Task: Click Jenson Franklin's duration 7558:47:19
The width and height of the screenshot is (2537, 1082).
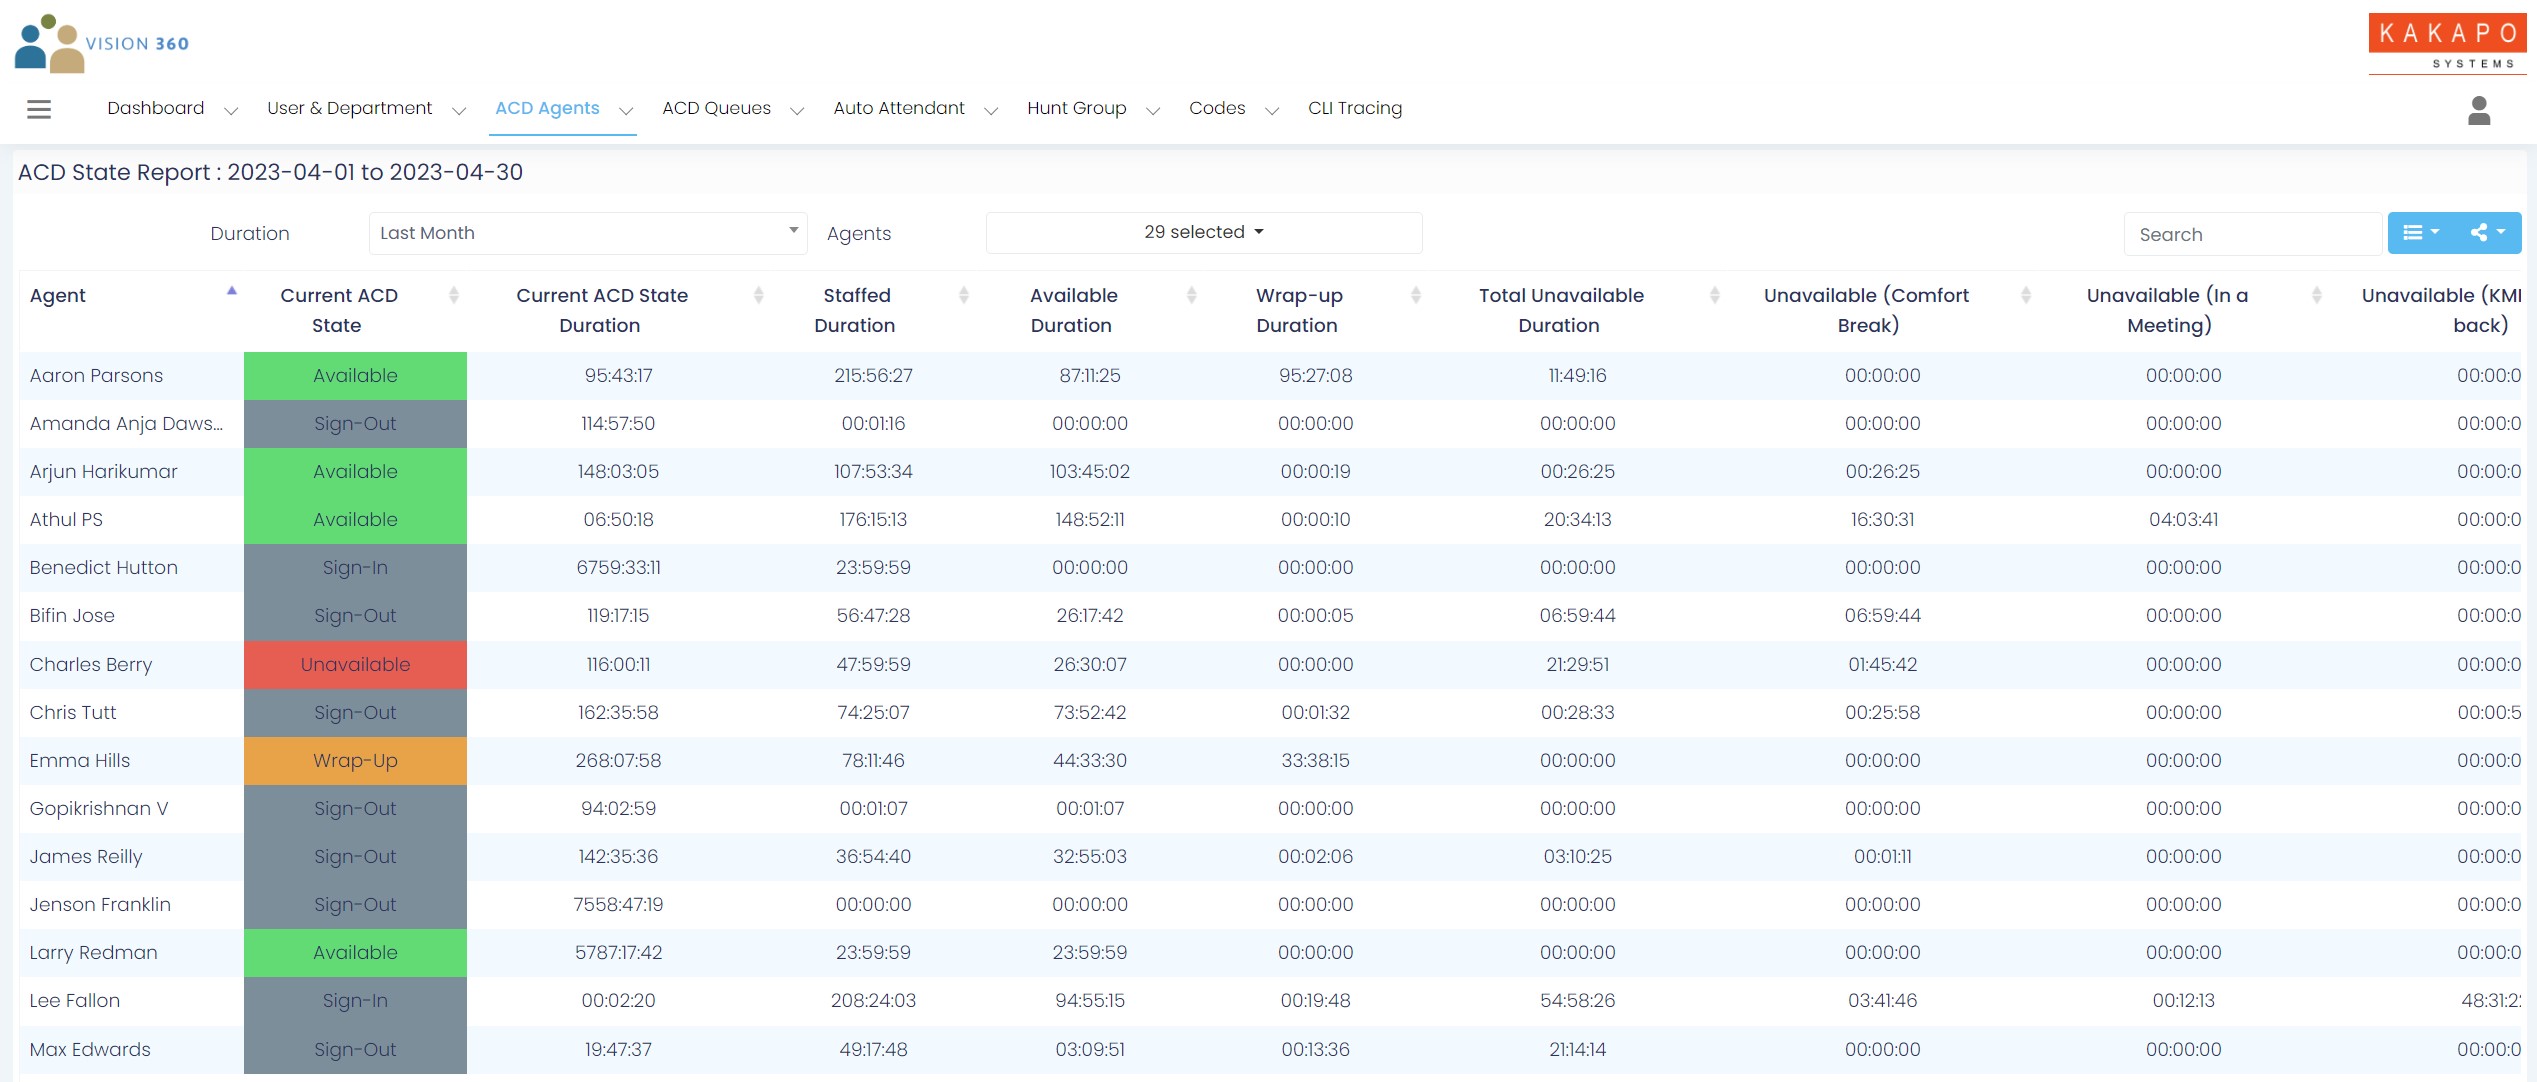Action: point(618,905)
